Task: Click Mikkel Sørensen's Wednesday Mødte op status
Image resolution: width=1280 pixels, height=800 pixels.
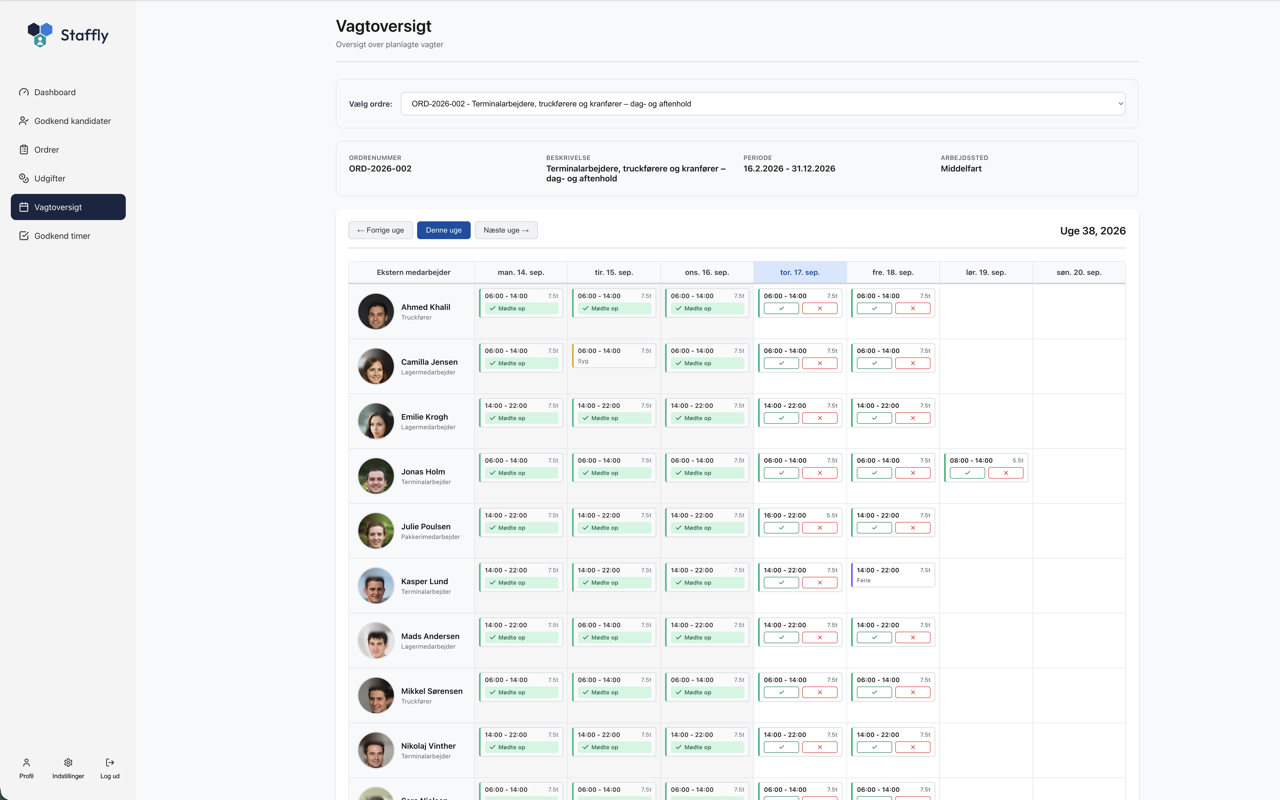Action: (x=707, y=692)
